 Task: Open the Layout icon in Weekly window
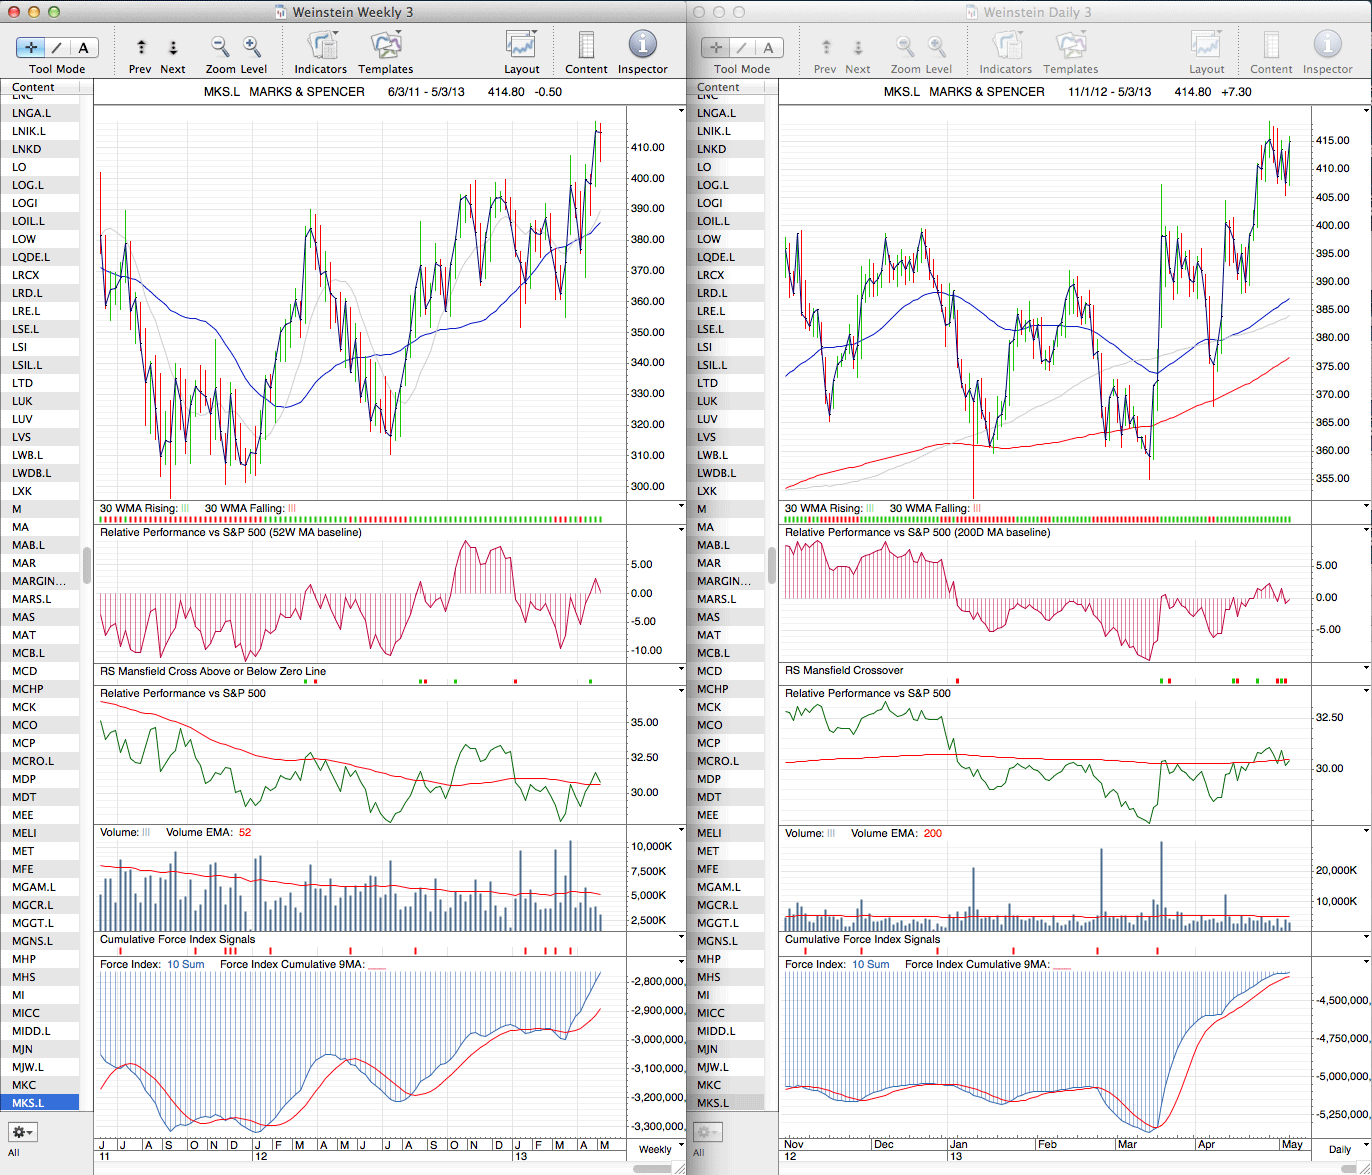(x=521, y=46)
